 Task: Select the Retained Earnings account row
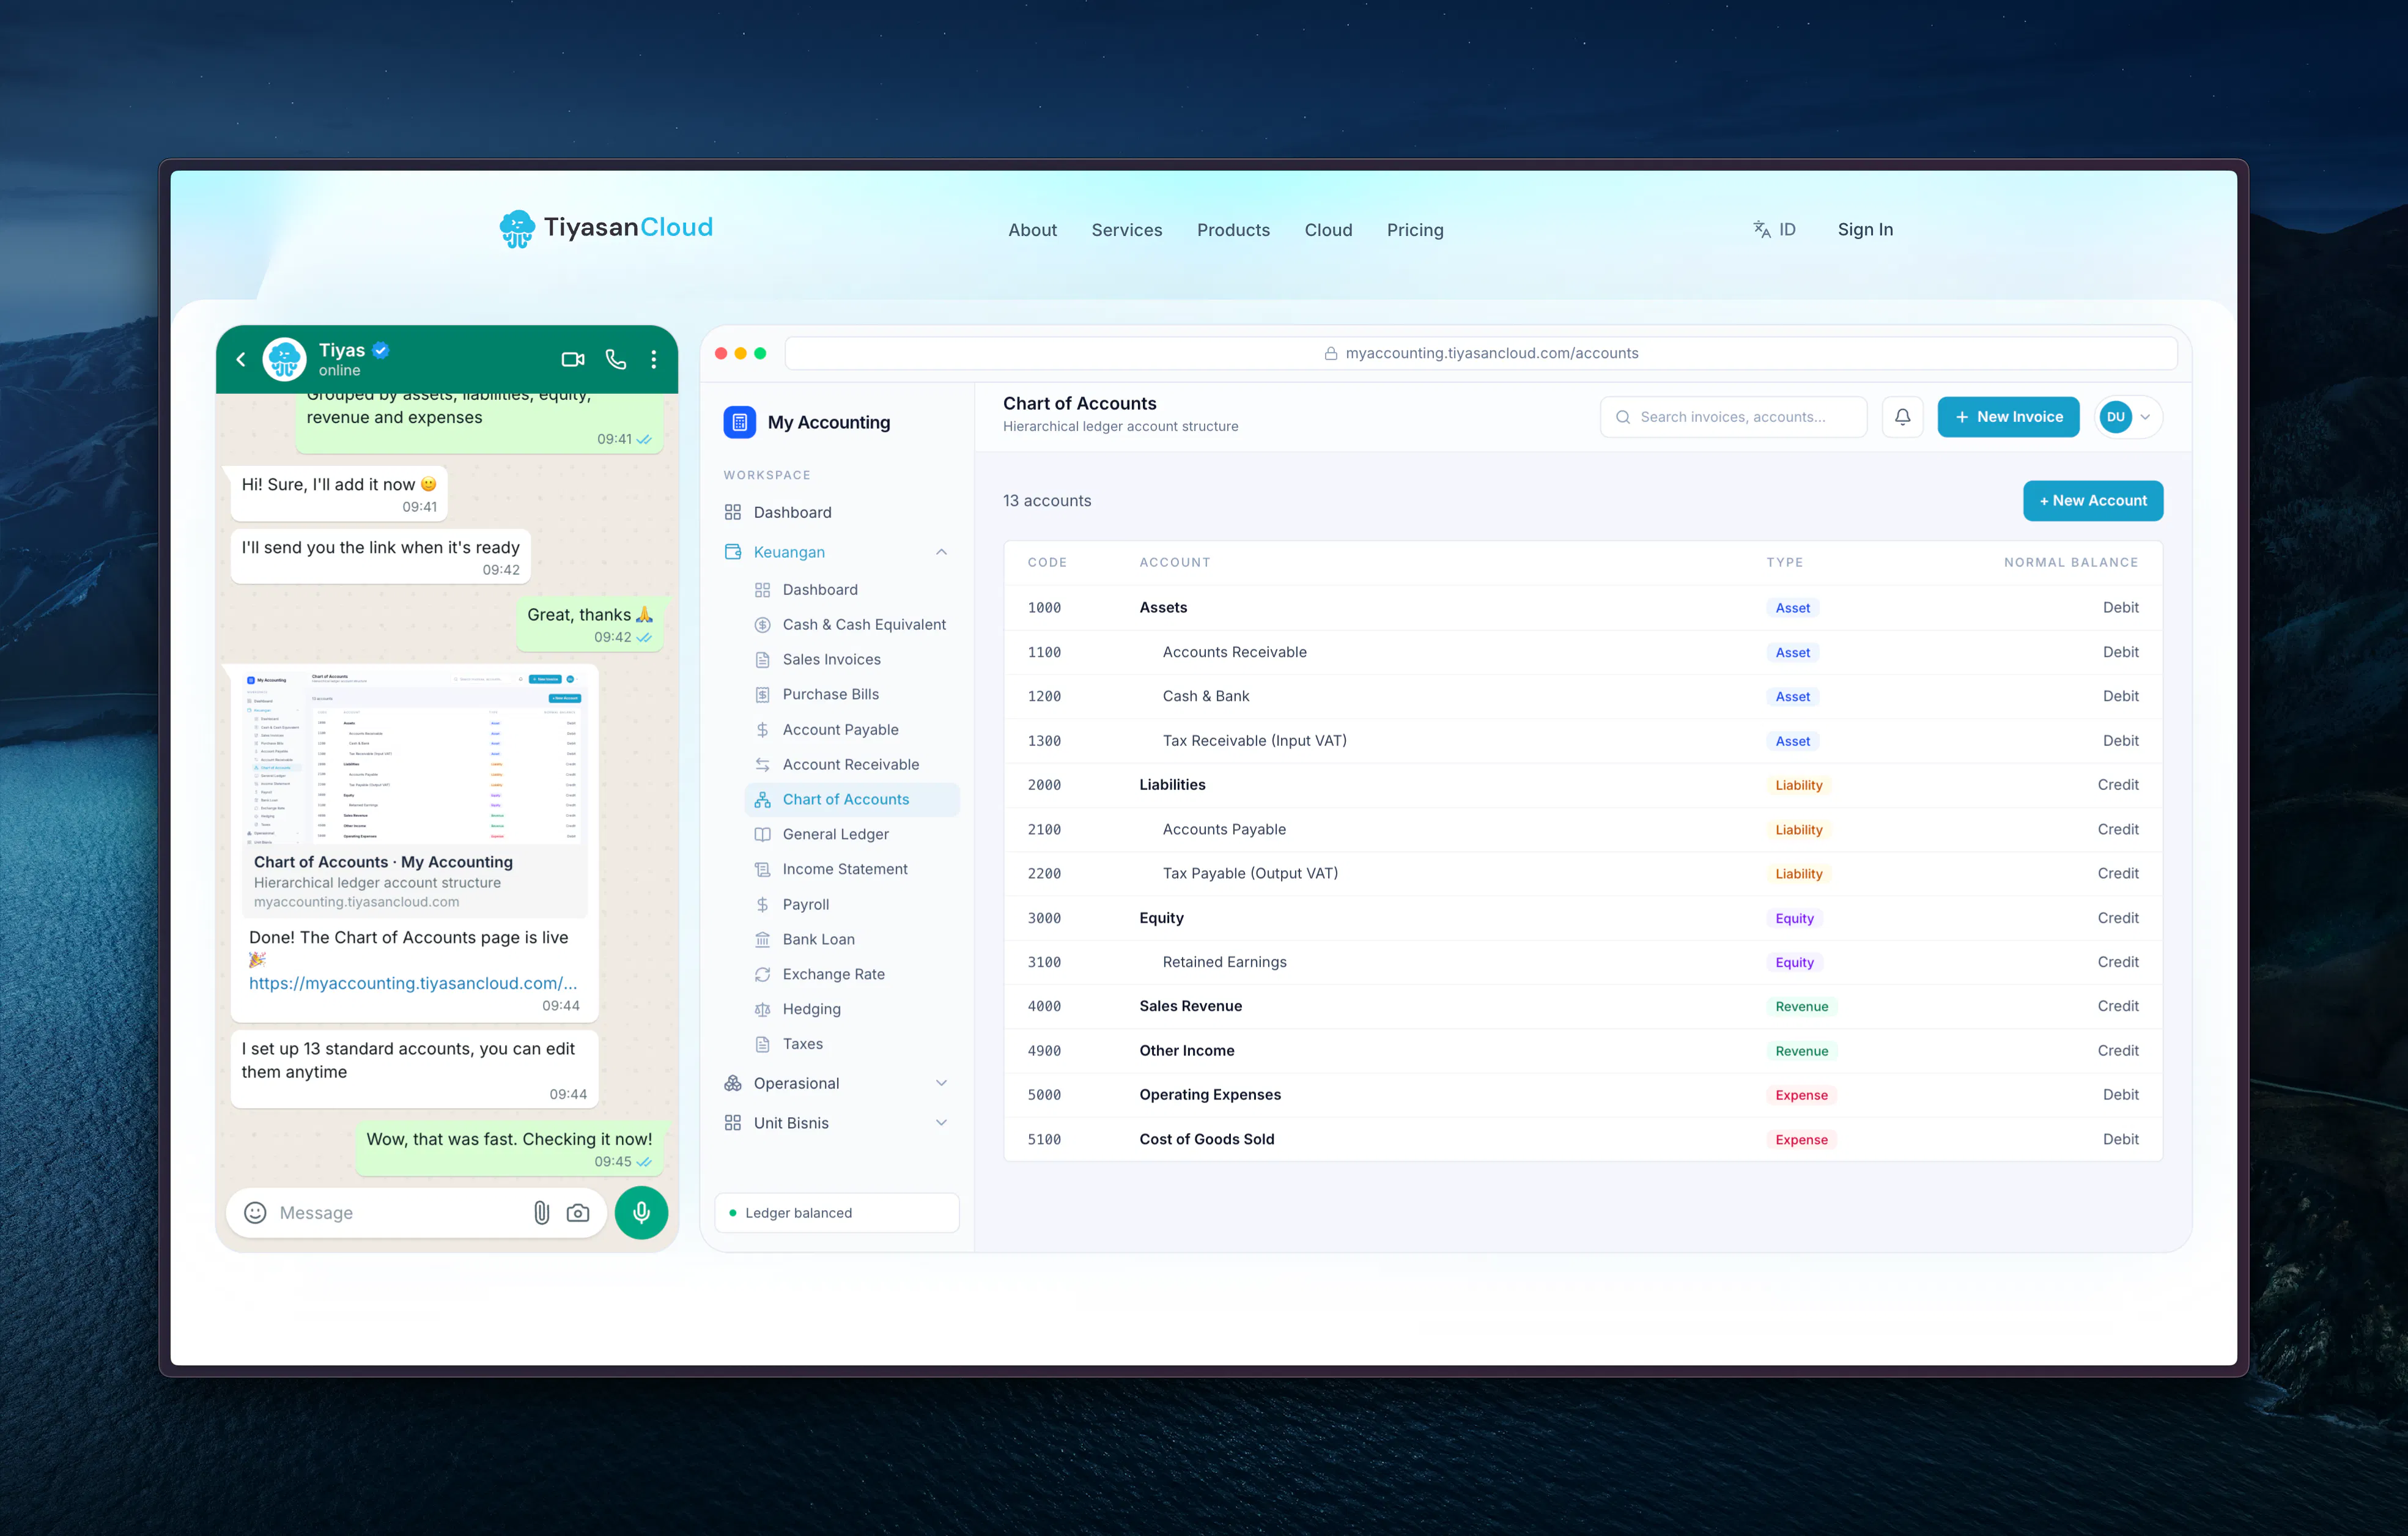tap(1583, 962)
